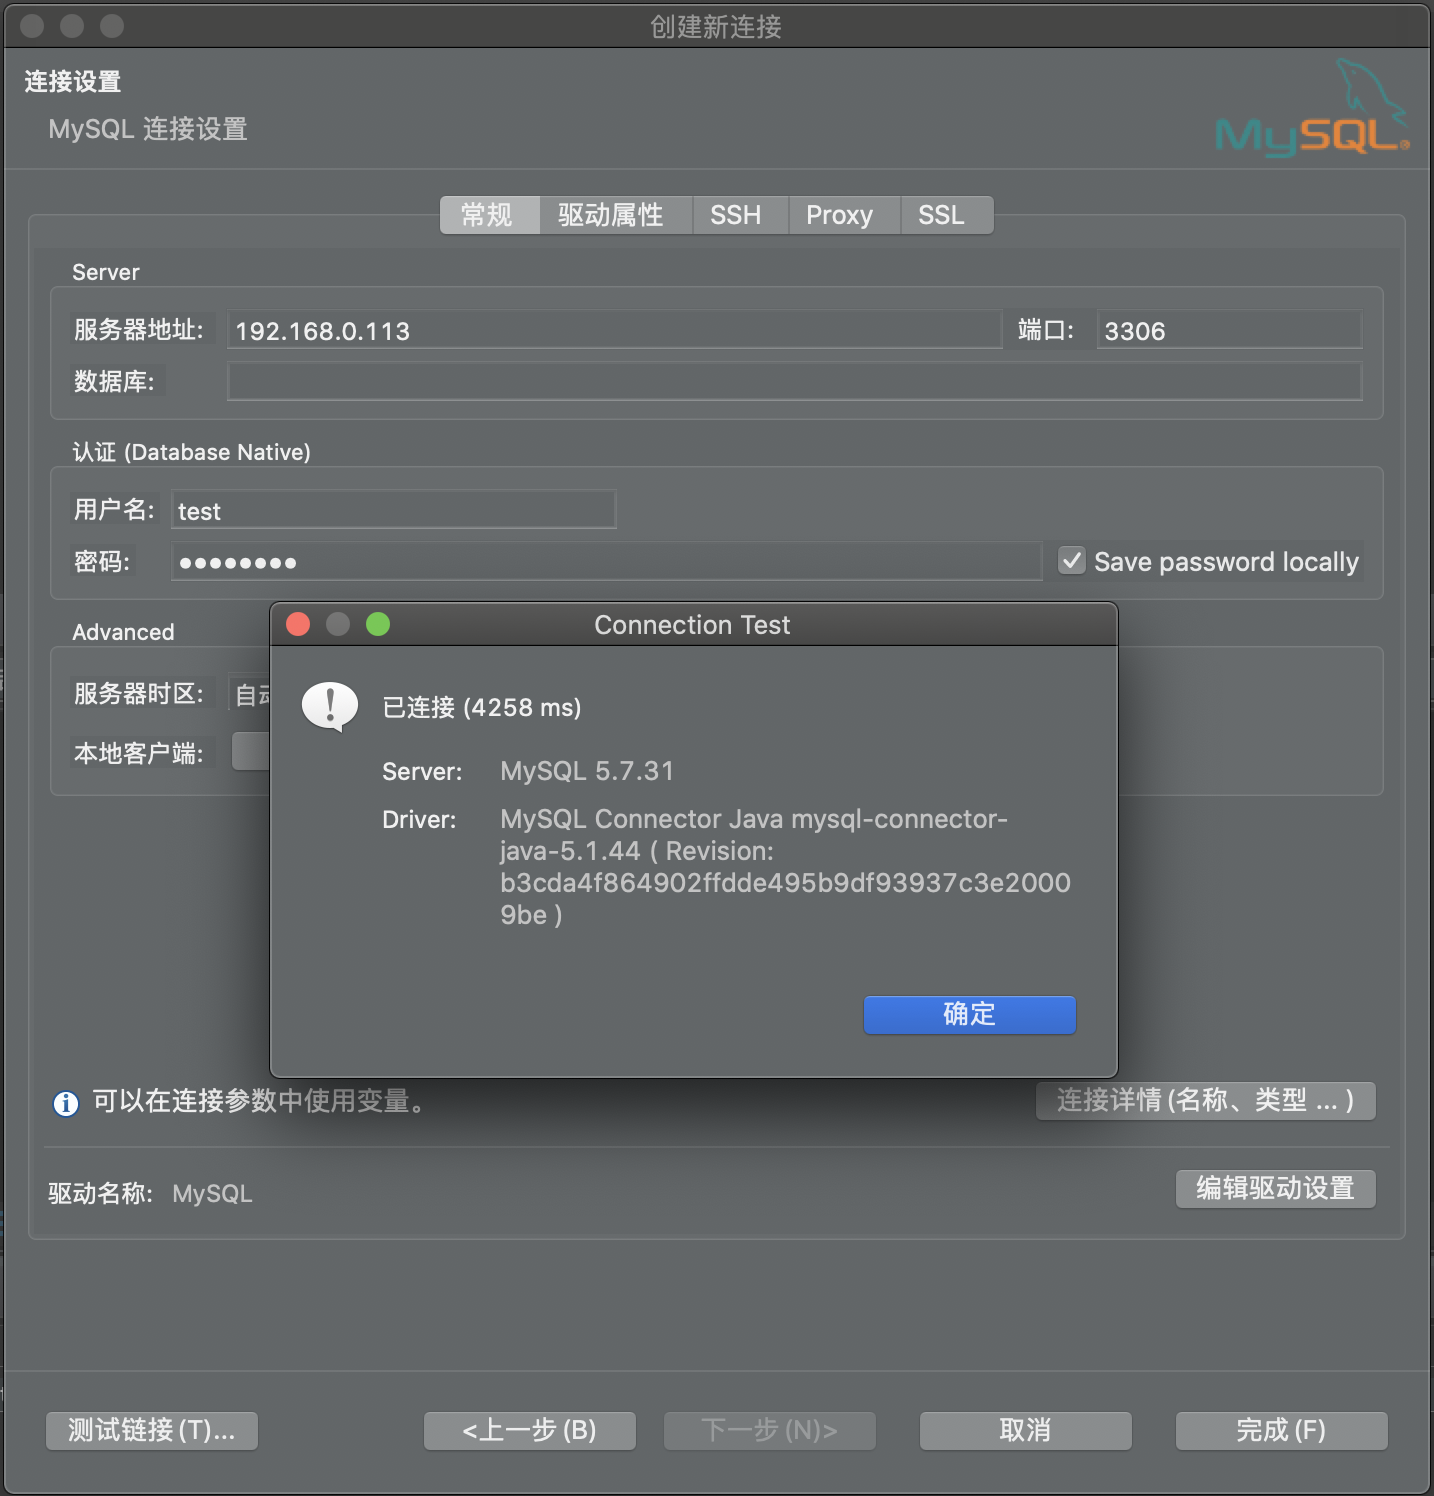Click the MySQL dolphin logo

pos(1312,108)
